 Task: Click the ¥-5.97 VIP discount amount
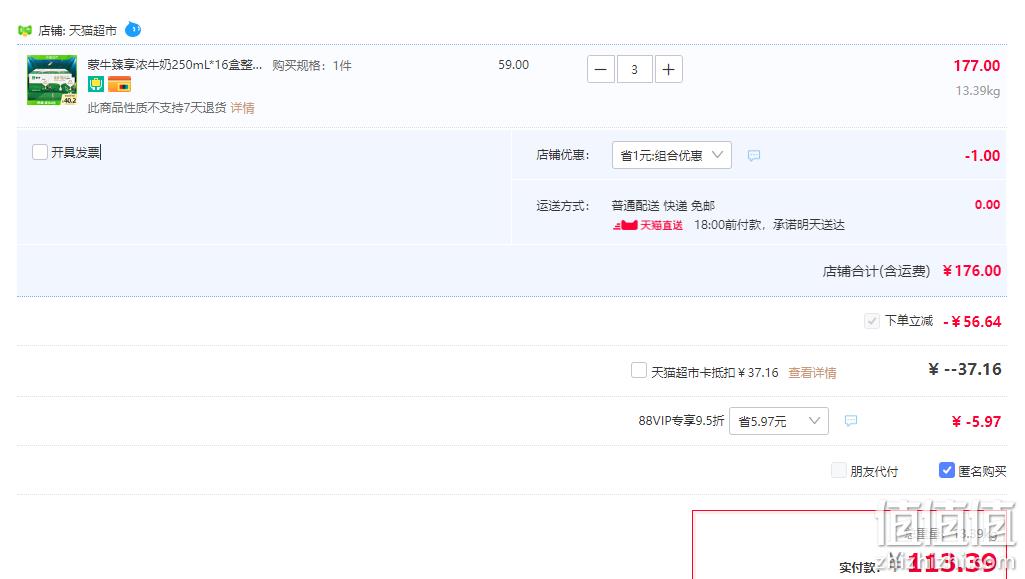tap(976, 422)
